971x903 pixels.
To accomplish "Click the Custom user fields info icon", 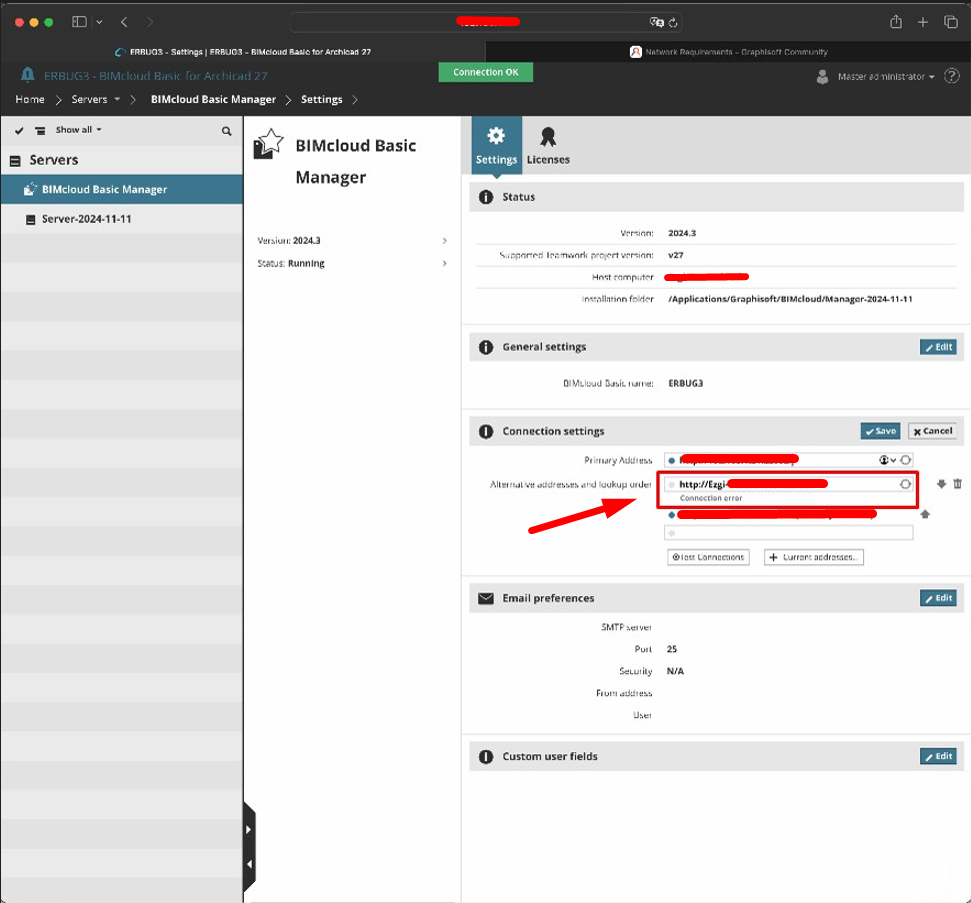I will 486,756.
